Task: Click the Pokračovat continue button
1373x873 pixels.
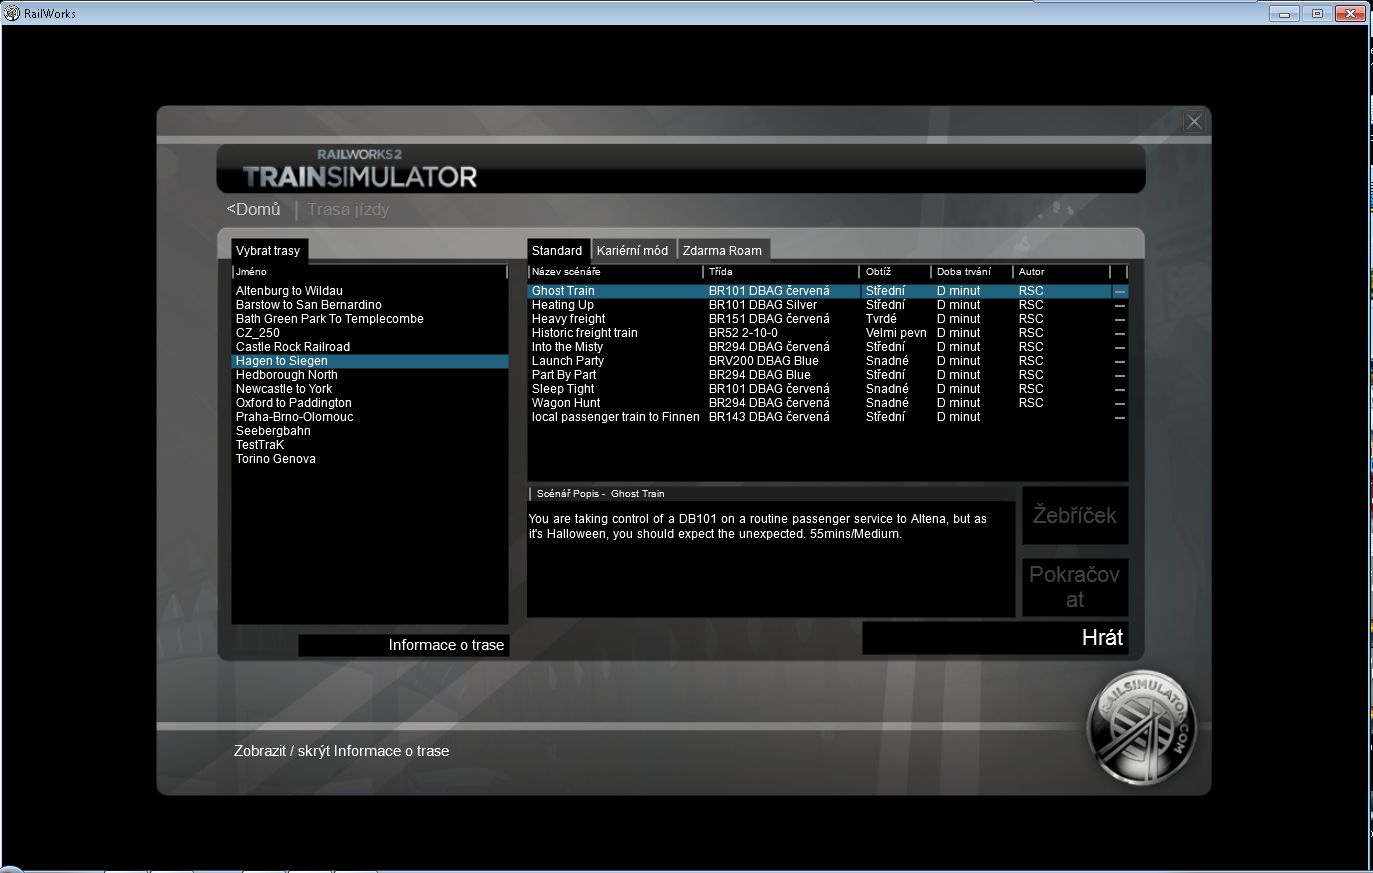Action: 1075,587
